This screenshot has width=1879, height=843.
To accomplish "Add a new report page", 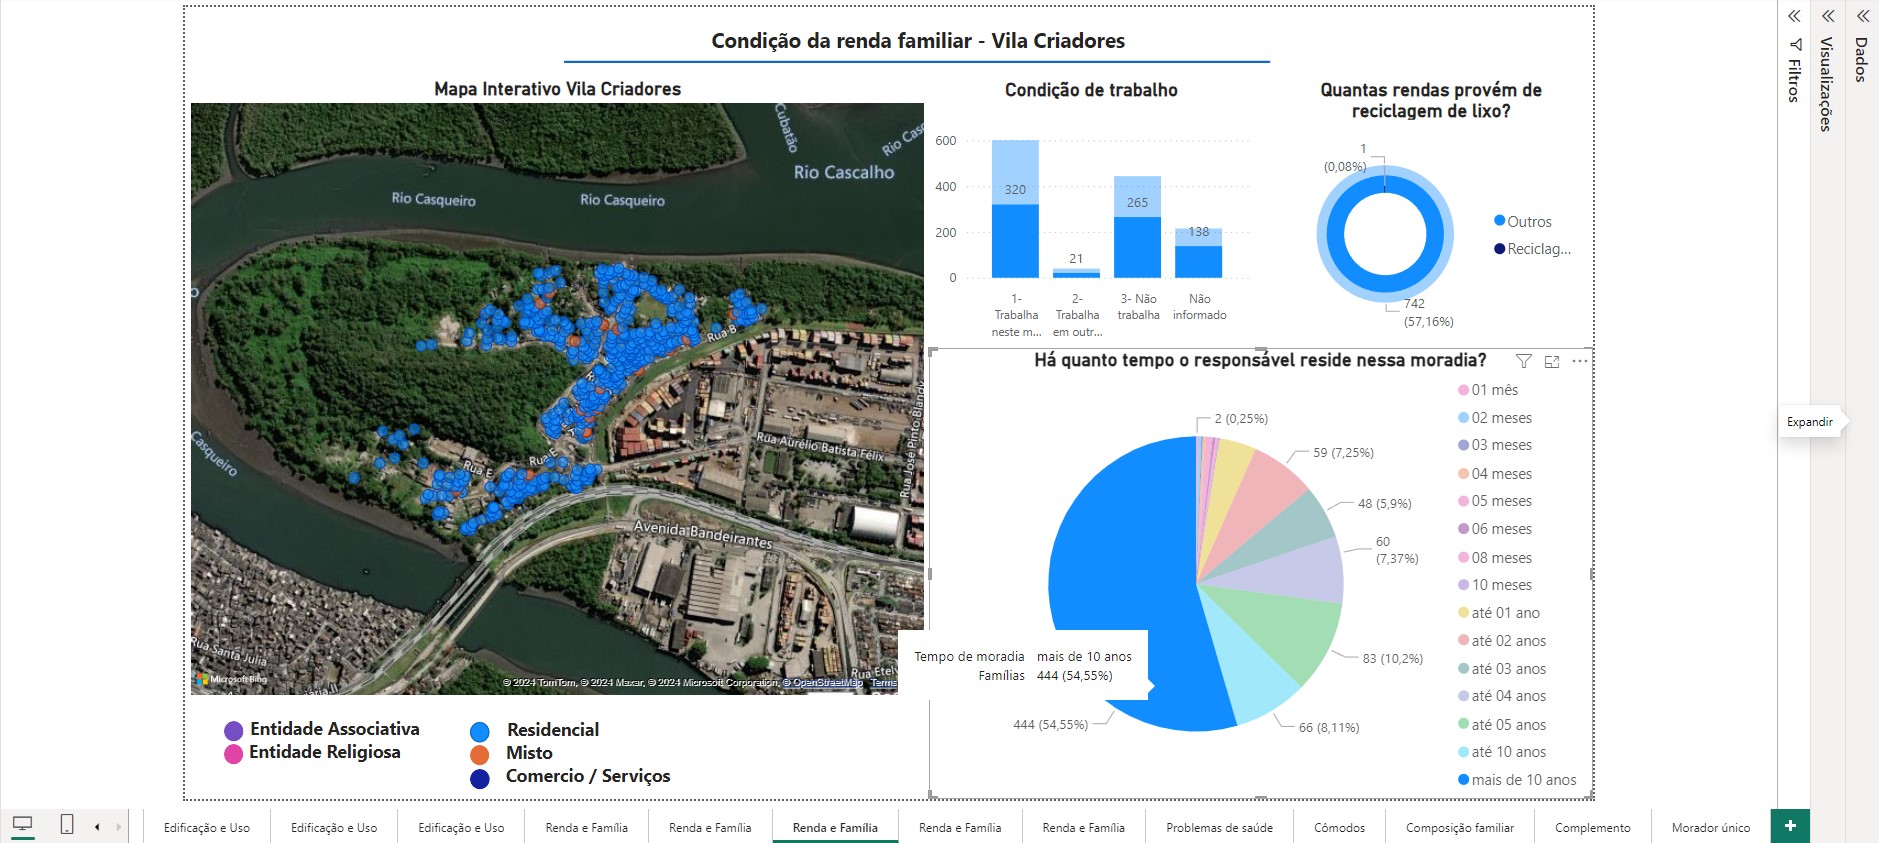I will 1790,826.
